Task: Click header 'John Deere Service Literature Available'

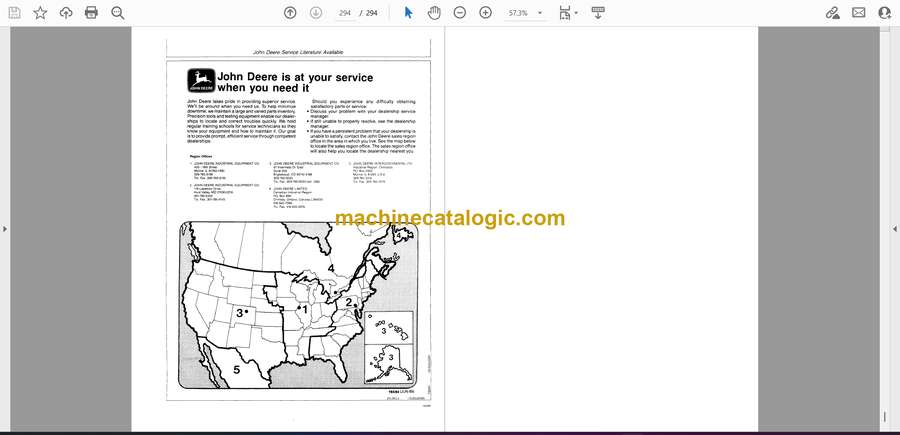Action: (298, 52)
